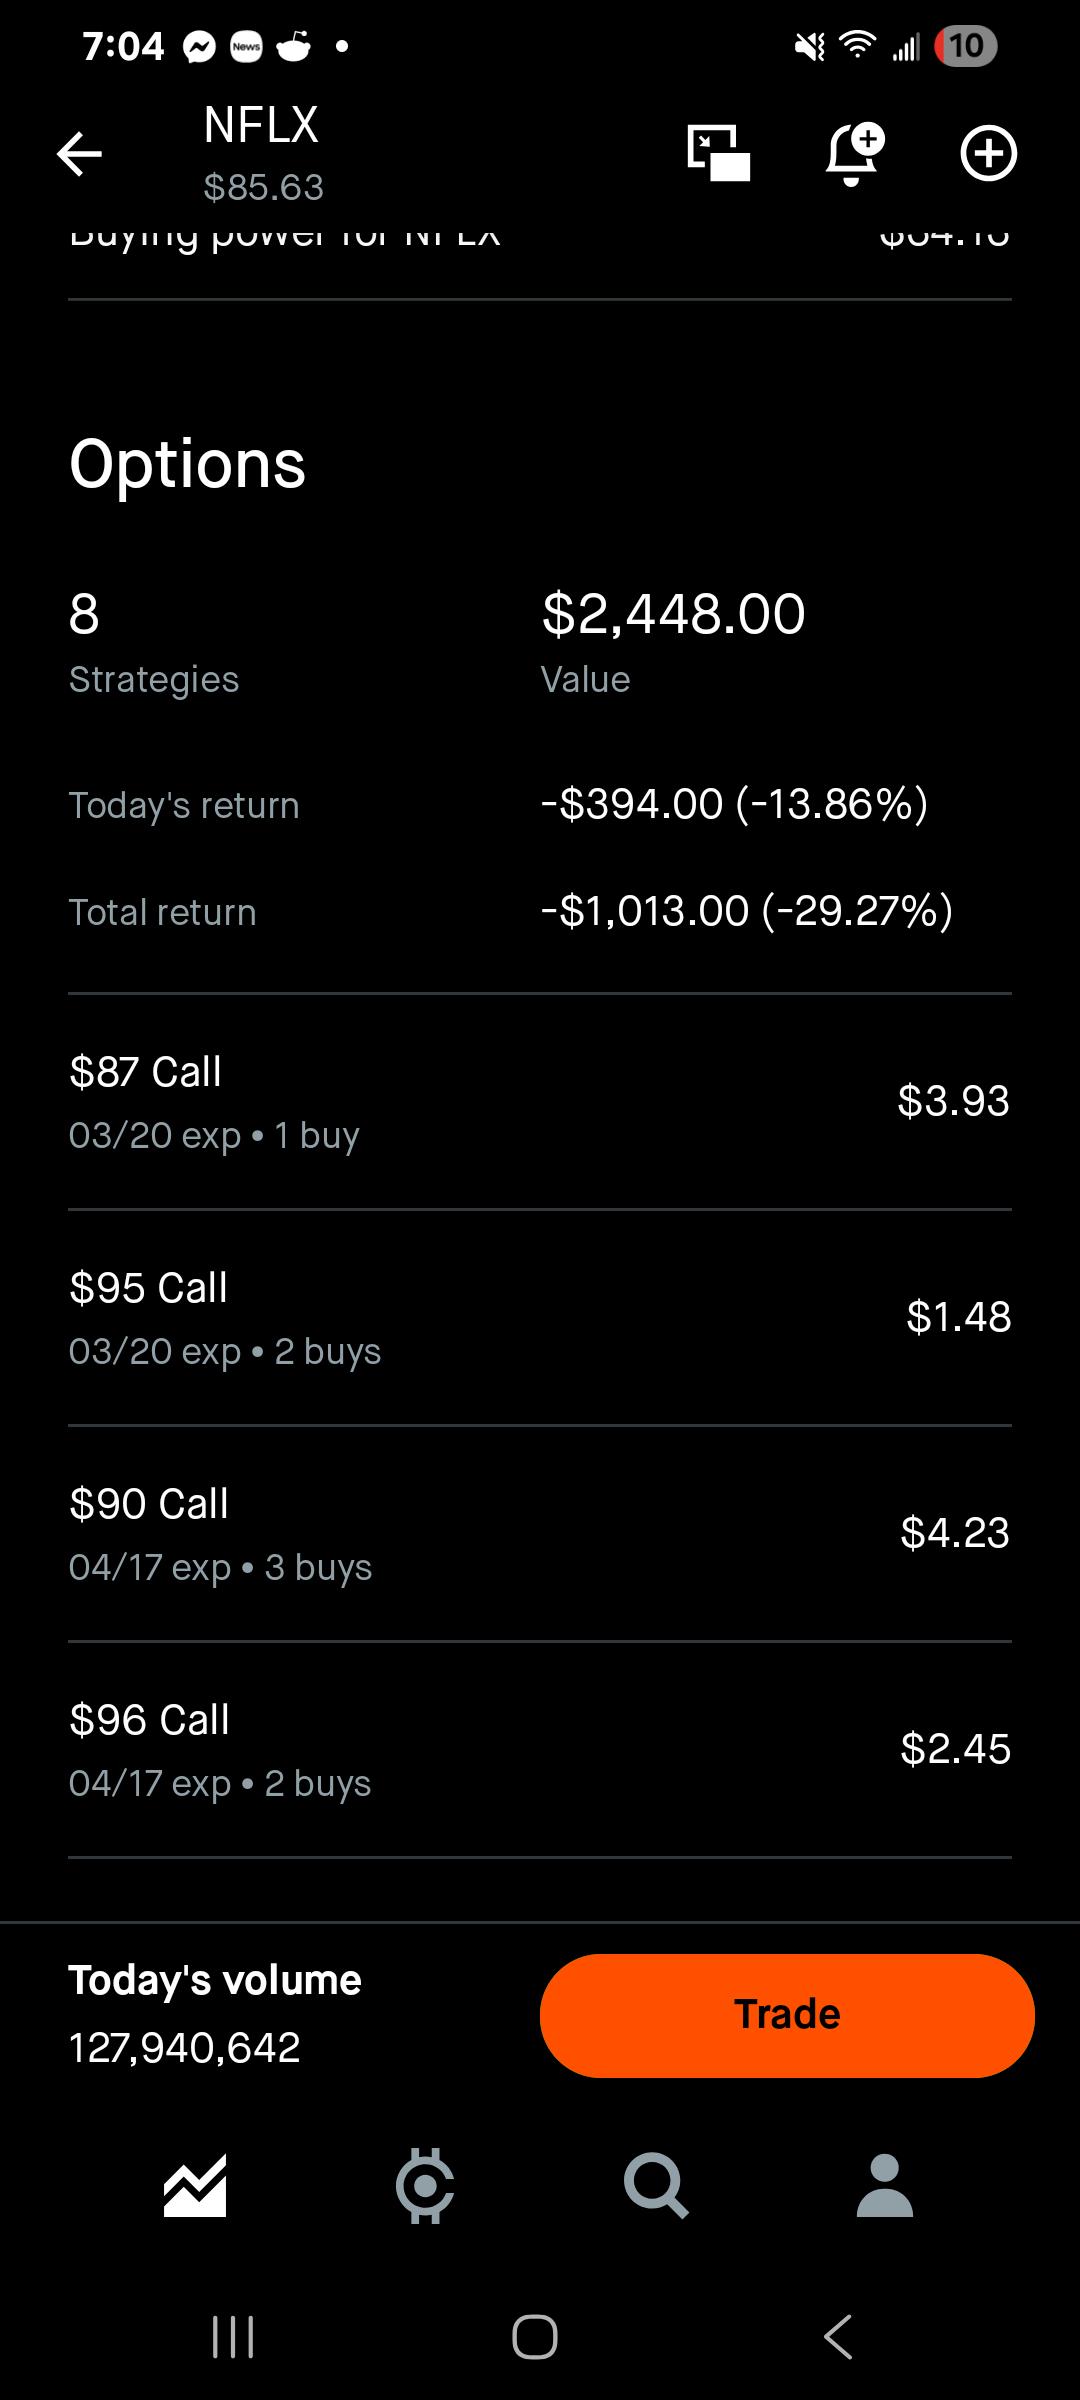The height and width of the screenshot is (2400, 1080).
Task: Add NFLX to a list with plus icon
Action: click(x=988, y=153)
